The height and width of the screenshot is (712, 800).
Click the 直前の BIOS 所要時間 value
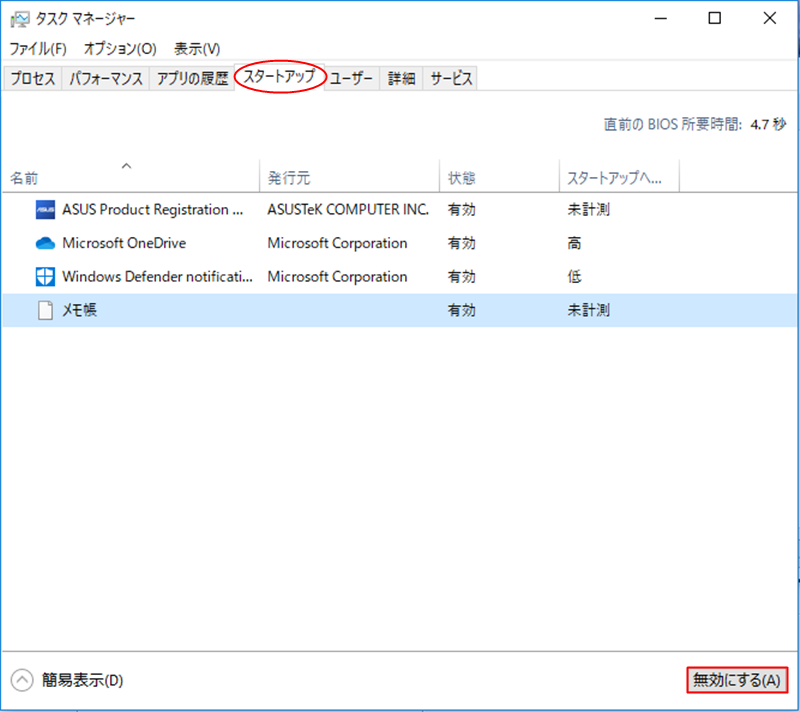[x=768, y=124]
